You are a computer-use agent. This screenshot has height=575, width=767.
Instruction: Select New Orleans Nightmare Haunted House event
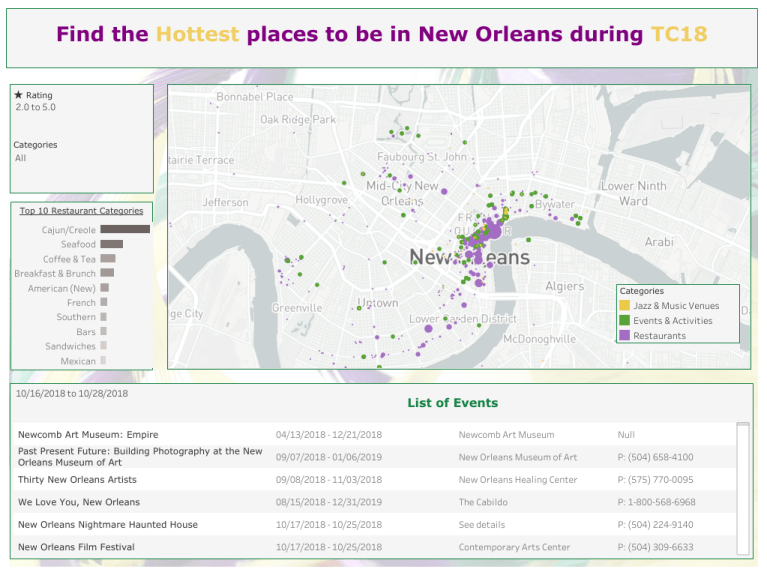(108, 525)
